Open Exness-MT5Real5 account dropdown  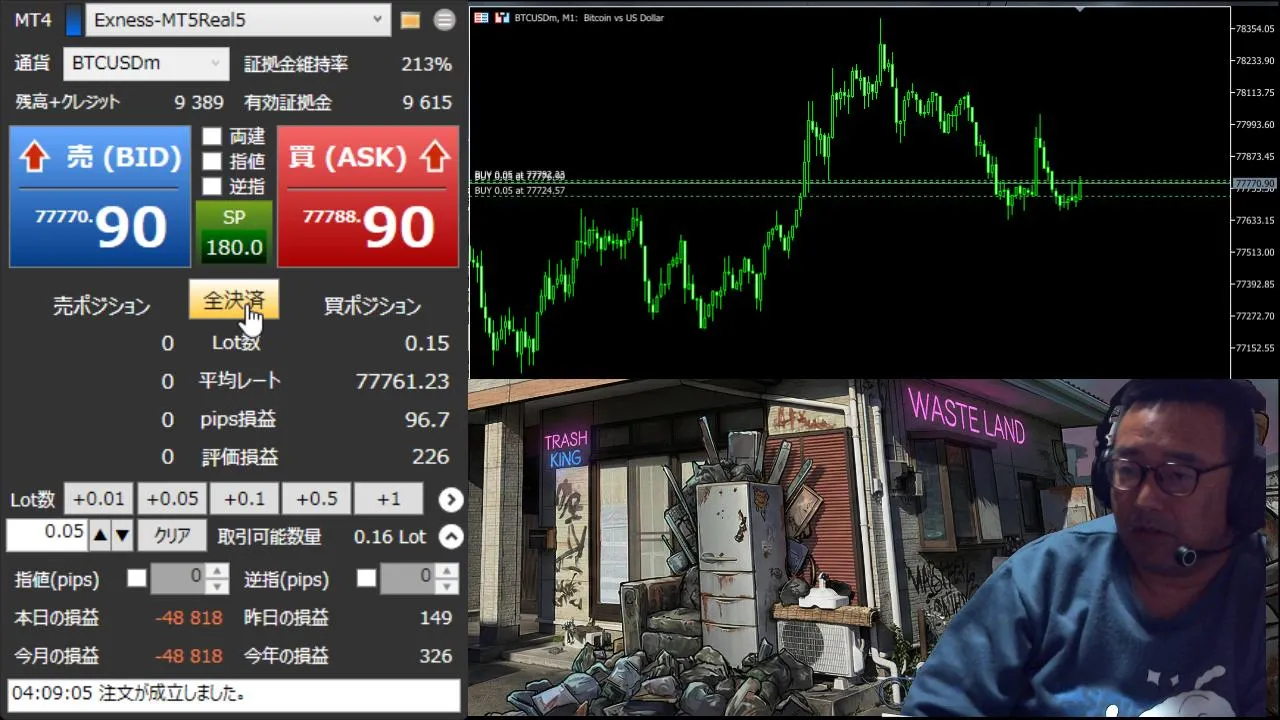(238, 19)
